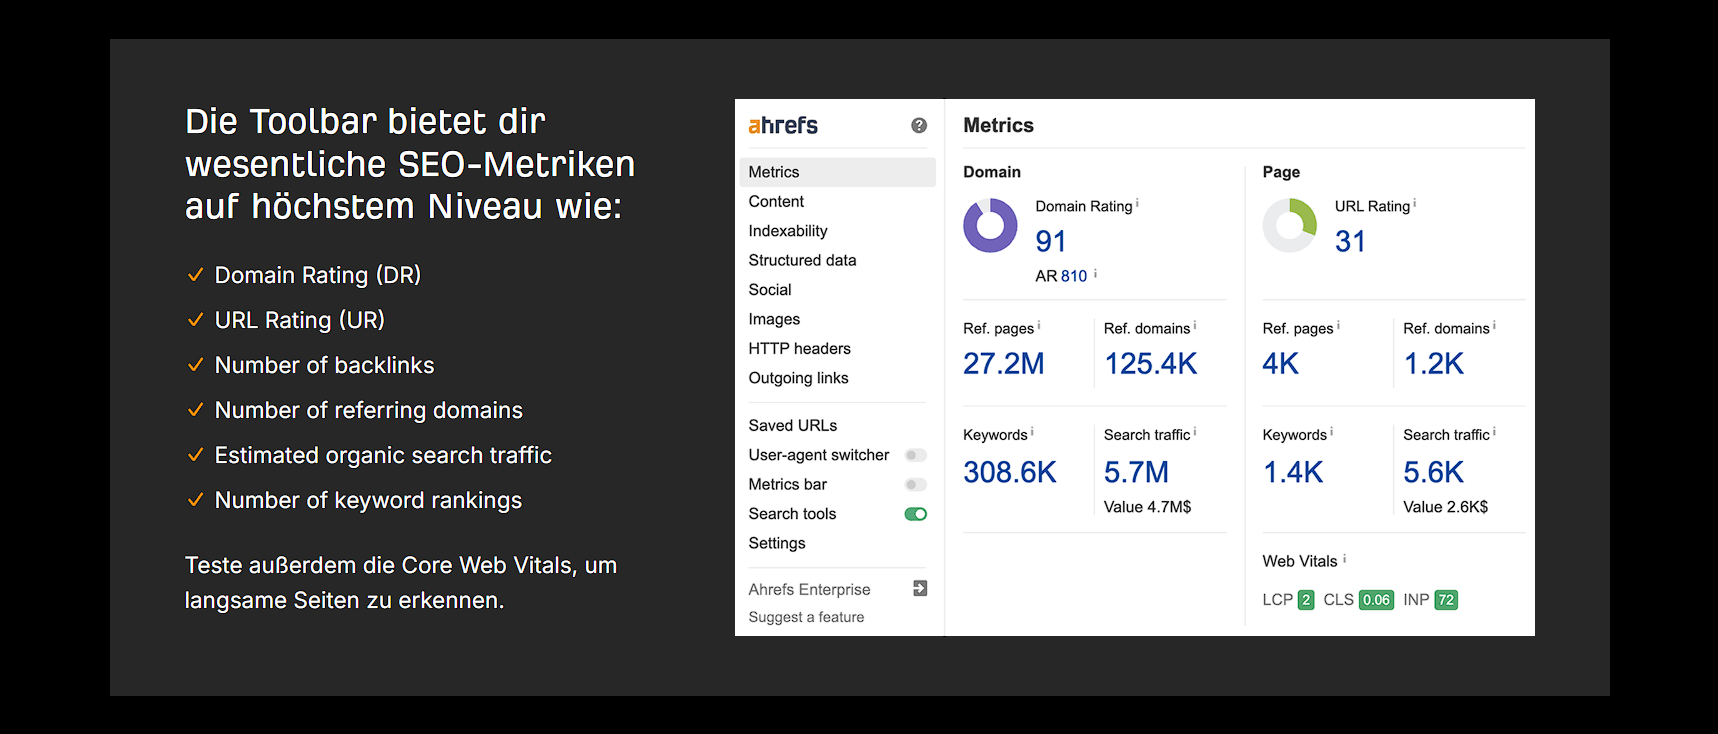Click info icon beside Domain Rating
Viewport: 1718px width, 734px height.
pos(1138,203)
